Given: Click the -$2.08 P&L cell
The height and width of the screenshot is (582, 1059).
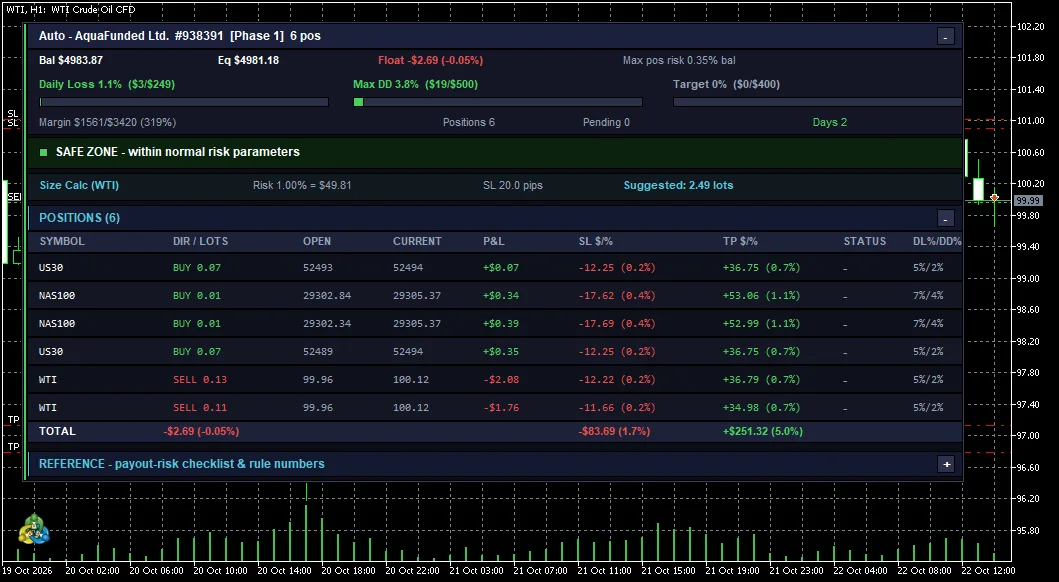Looking at the screenshot, I should tap(501, 379).
